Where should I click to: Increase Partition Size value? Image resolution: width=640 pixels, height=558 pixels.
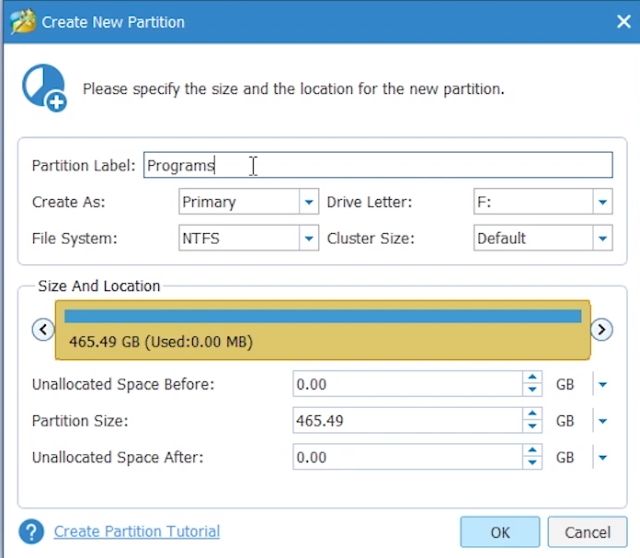[x=532, y=414]
